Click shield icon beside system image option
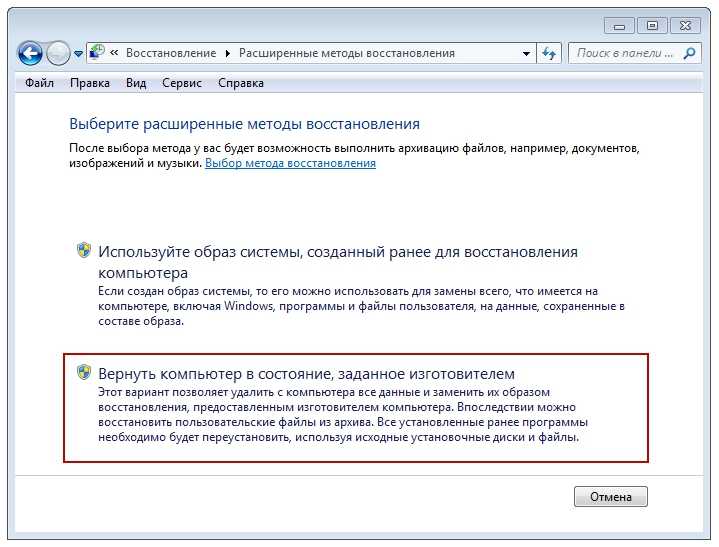Viewport: 719px width, 547px height. pyautogui.click(x=83, y=250)
